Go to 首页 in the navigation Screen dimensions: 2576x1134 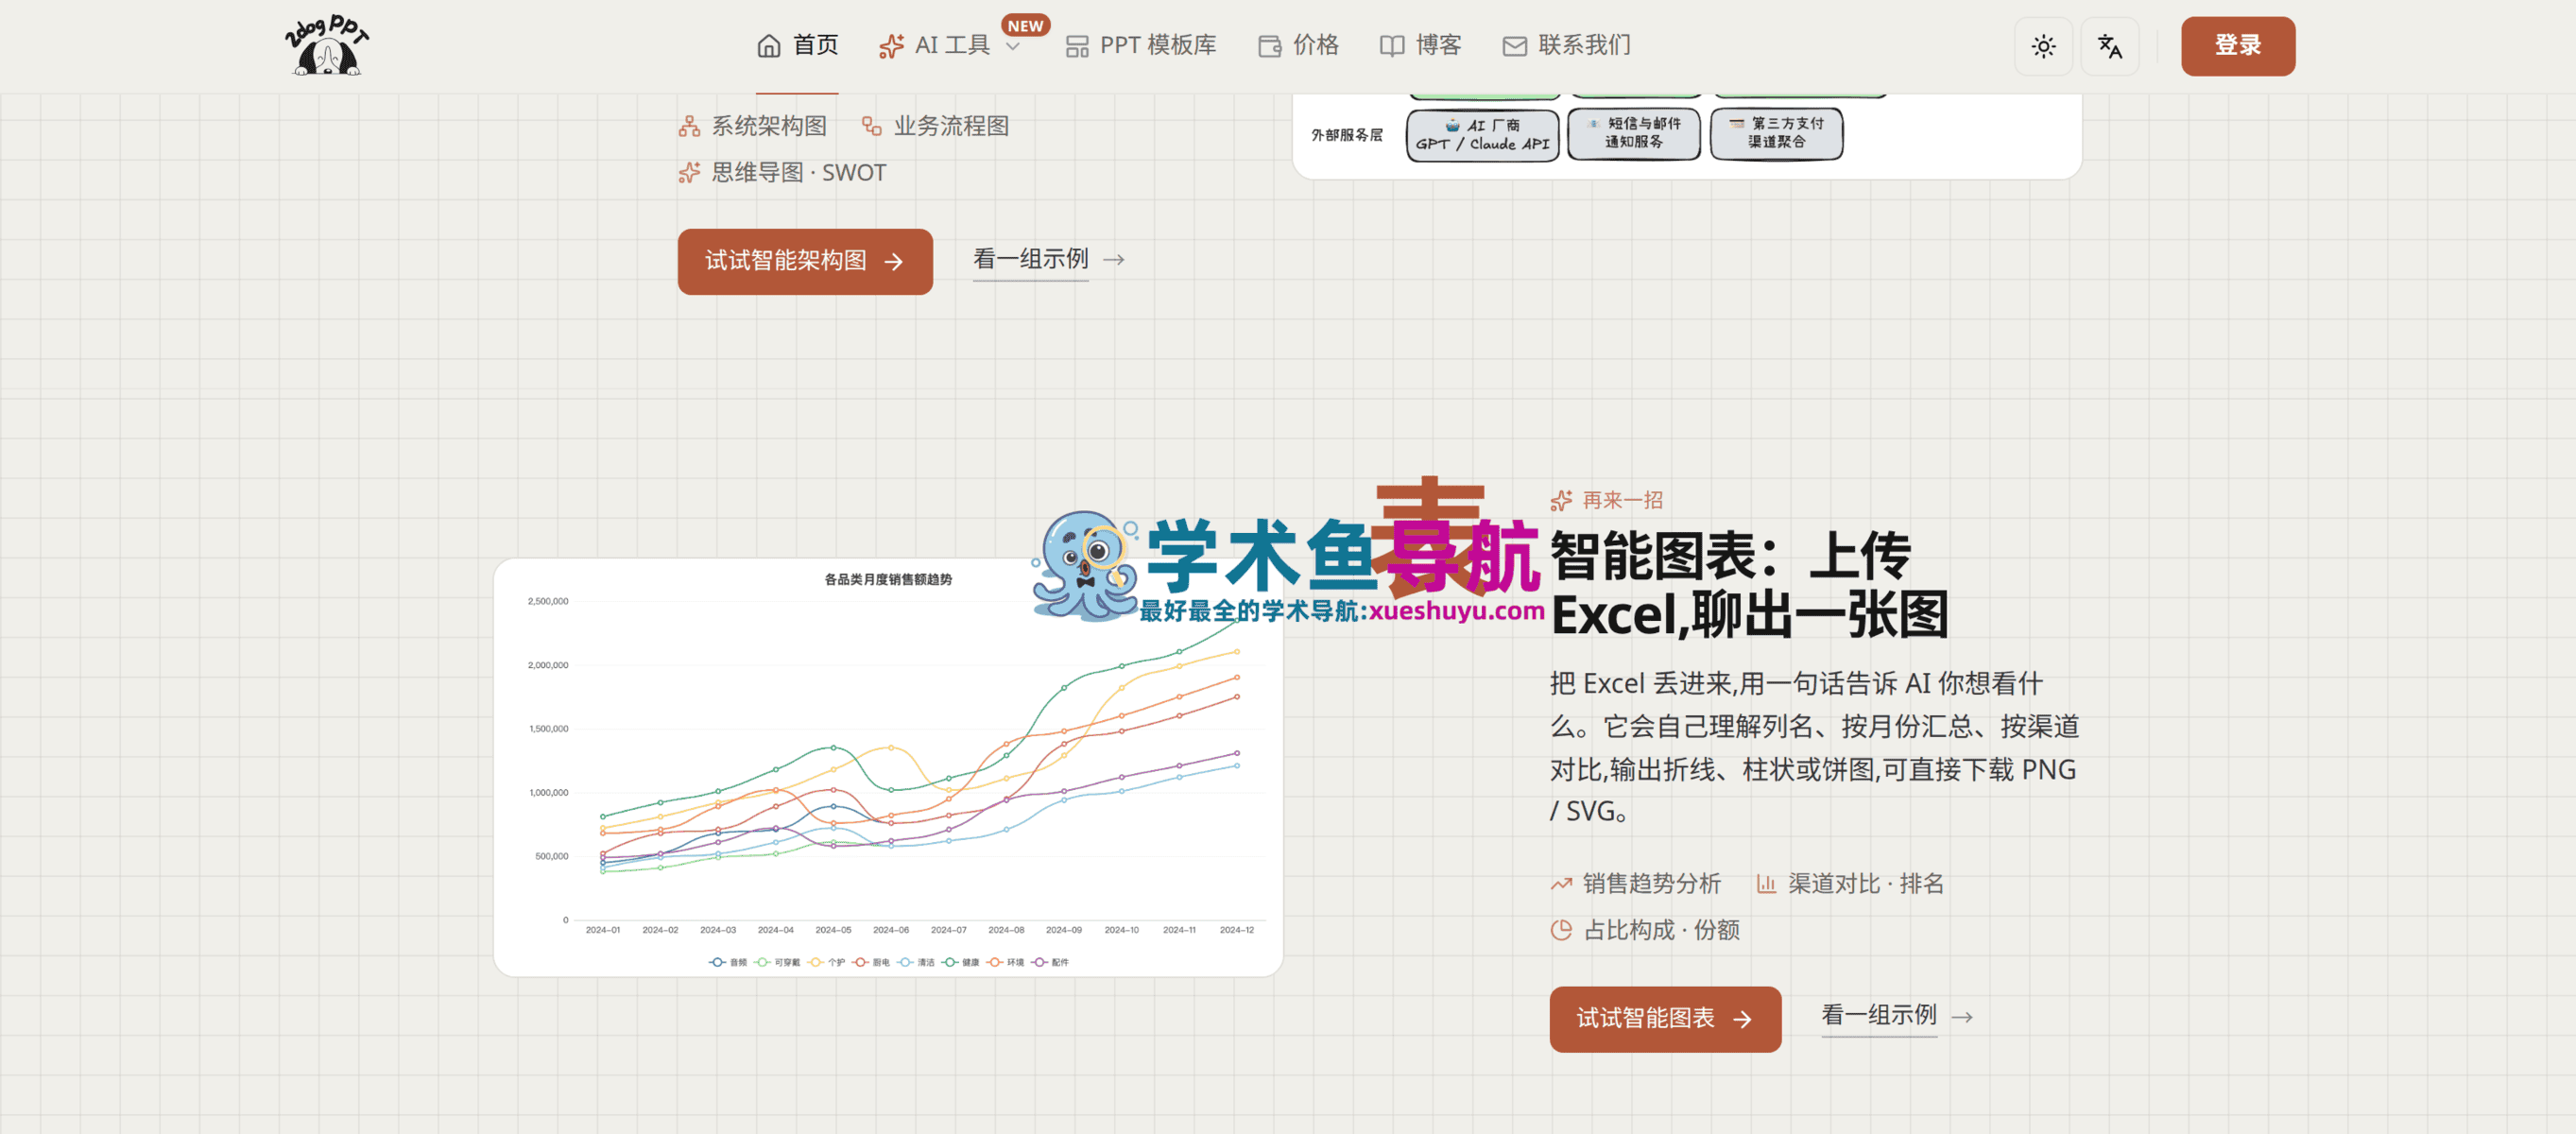(x=797, y=45)
